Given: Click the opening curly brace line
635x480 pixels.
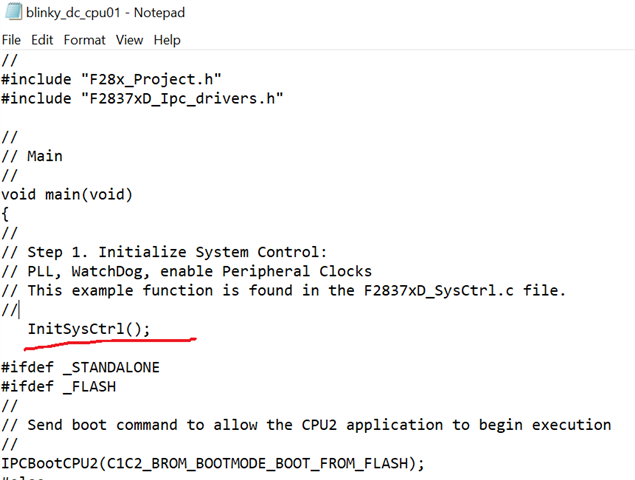Looking at the screenshot, I should (x=5, y=213).
